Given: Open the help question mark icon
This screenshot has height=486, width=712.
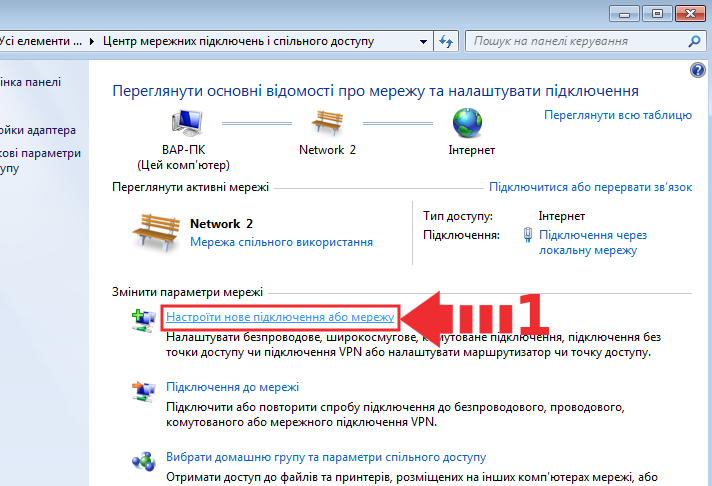Looking at the screenshot, I should tap(697, 70).
